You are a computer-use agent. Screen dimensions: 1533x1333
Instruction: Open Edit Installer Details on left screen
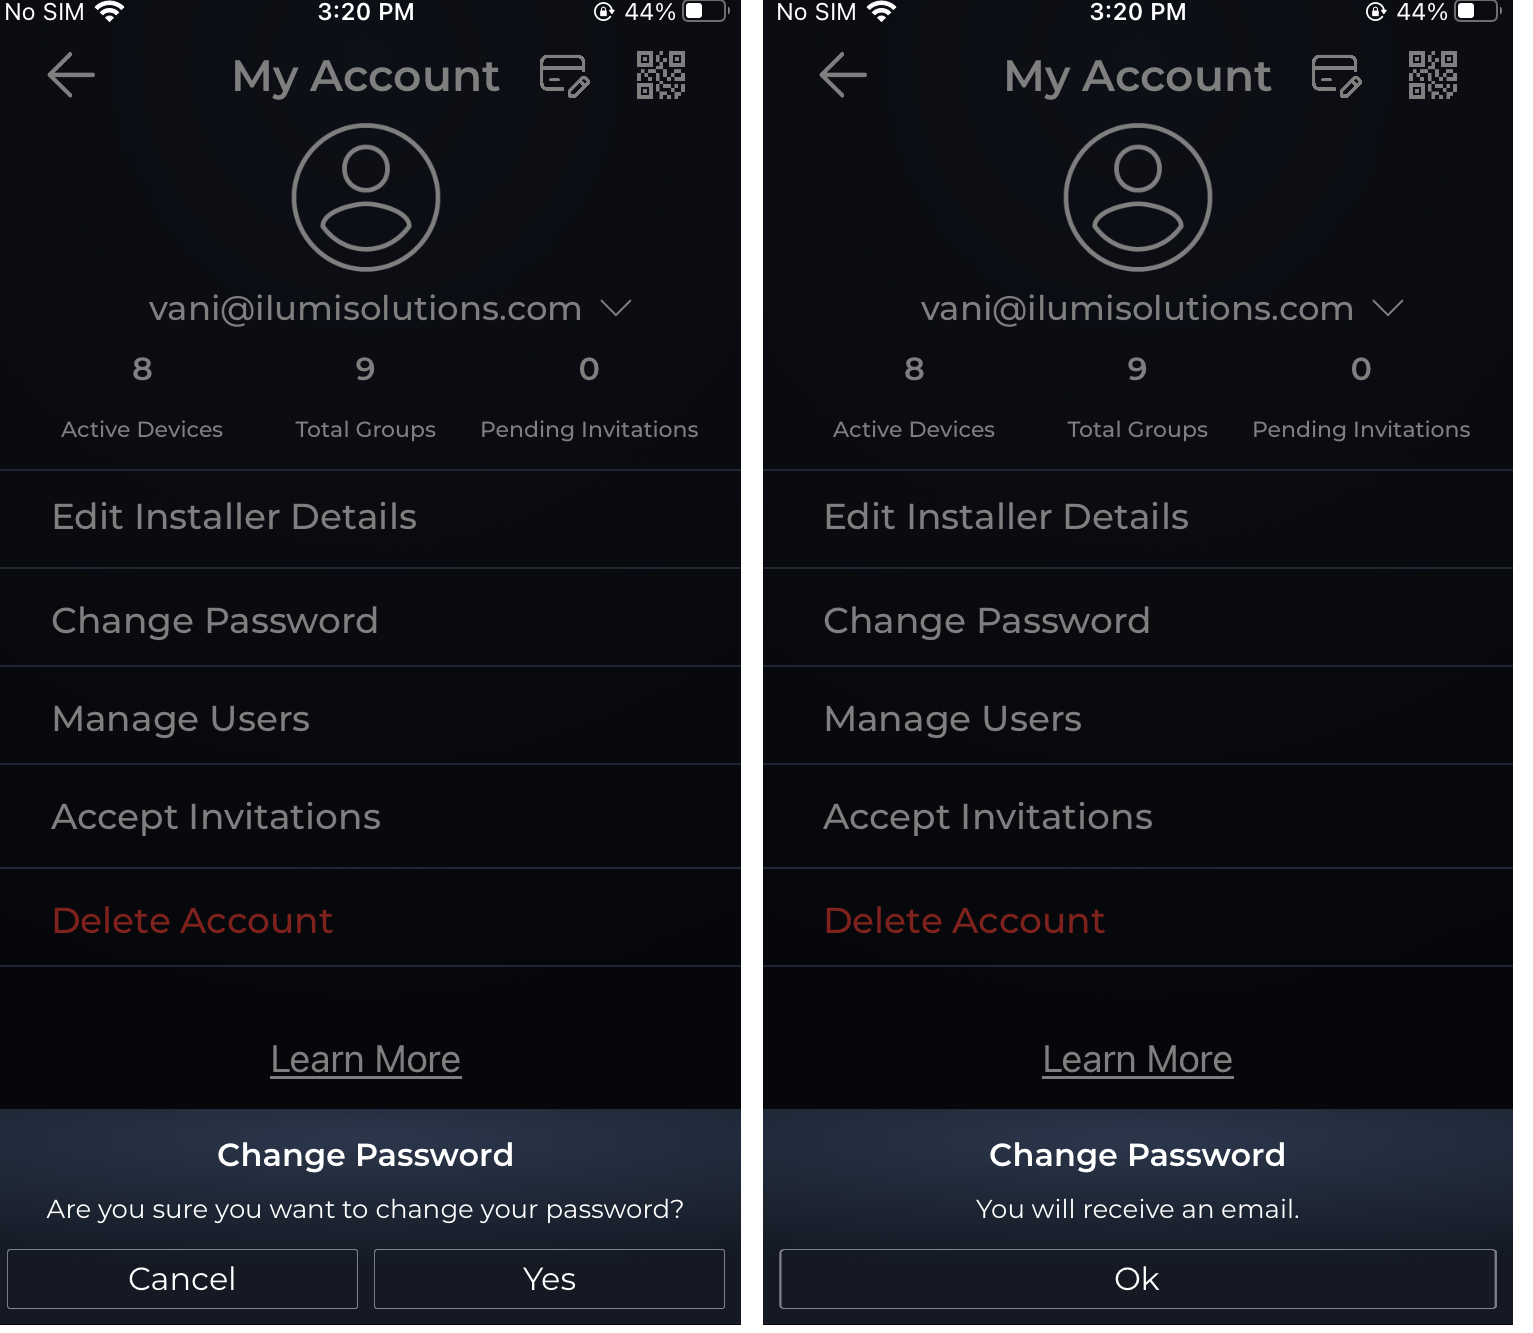[x=235, y=517]
